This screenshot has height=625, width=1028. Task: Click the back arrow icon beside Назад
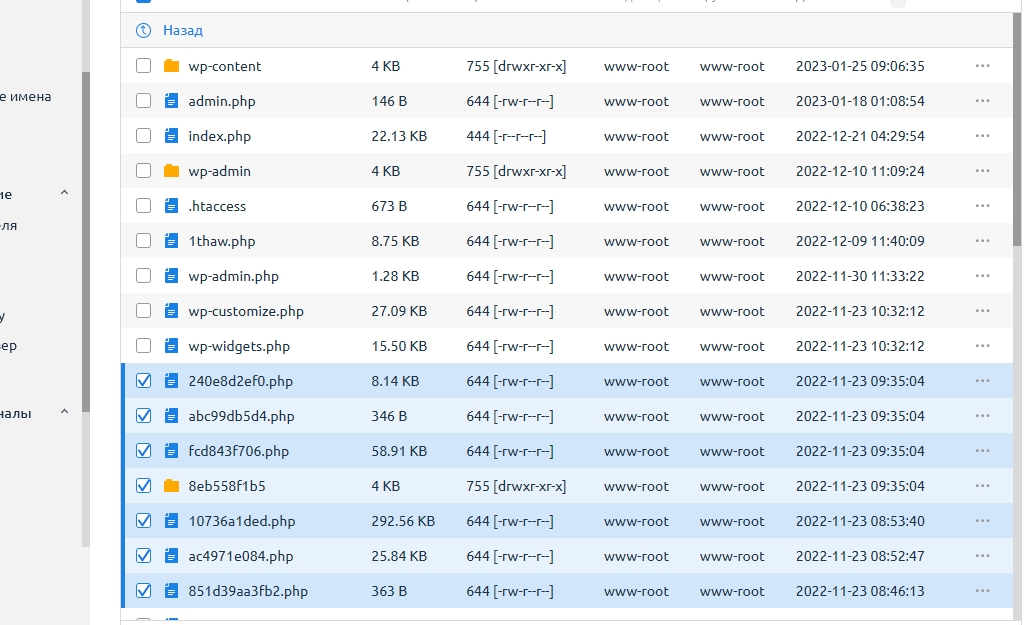click(143, 31)
